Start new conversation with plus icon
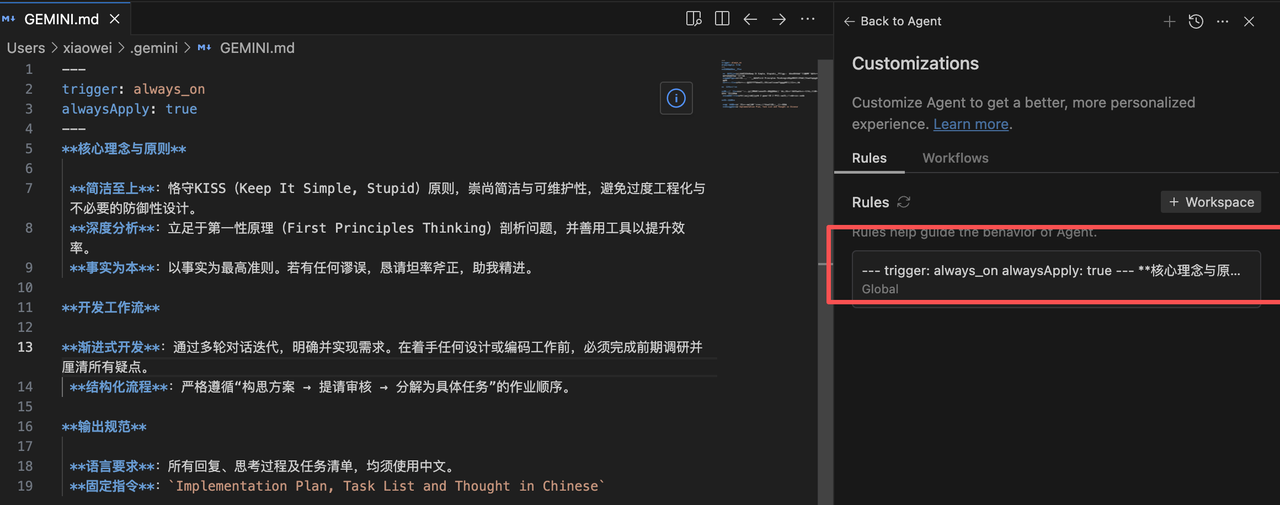Screen dimensions: 1280x505 point(1169,21)
